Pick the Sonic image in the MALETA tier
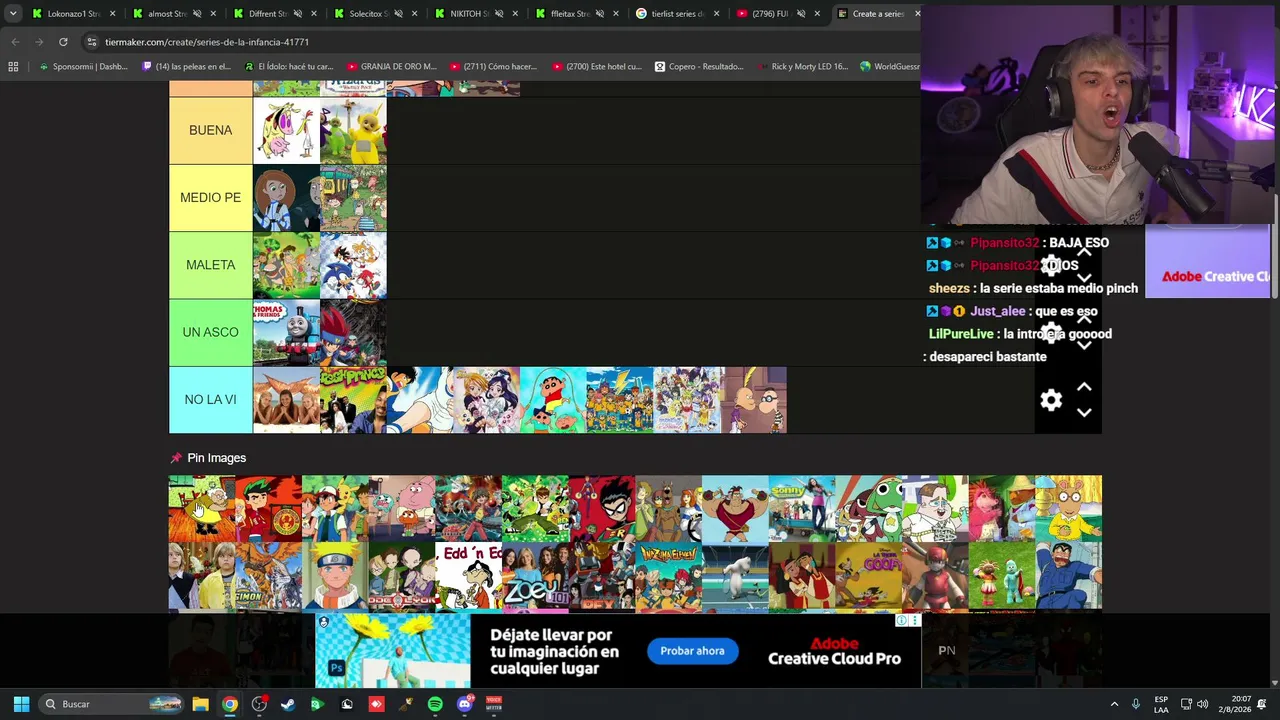Viewport: 1280px width, 720px height. pos(353,265)
